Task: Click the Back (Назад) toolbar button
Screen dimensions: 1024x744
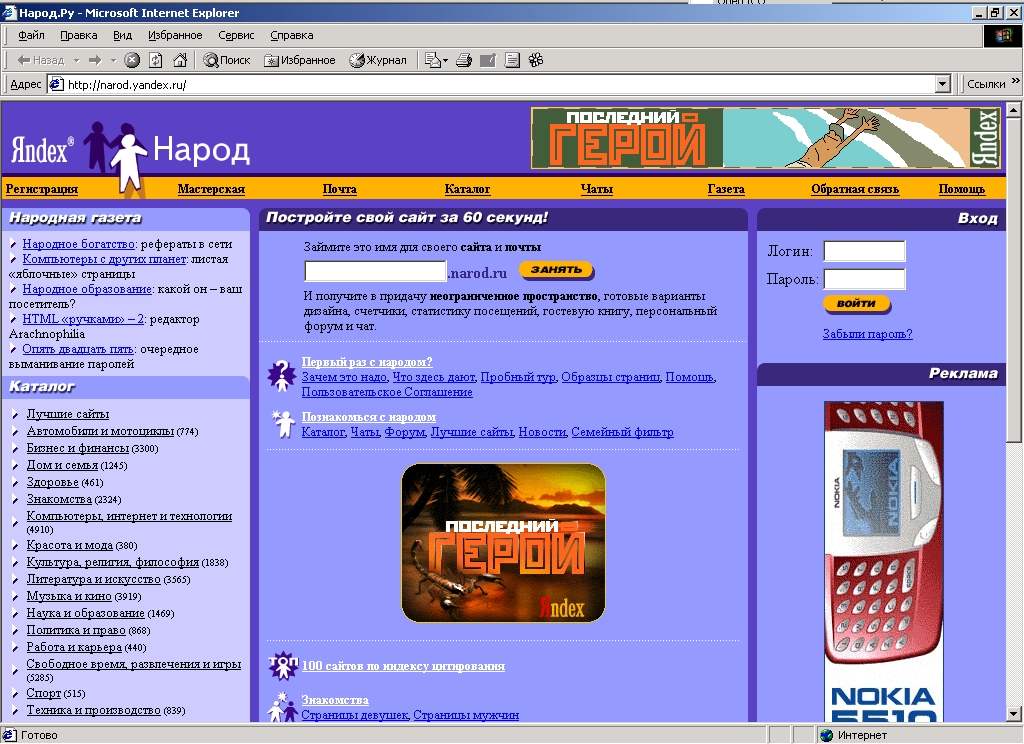Action: [x=40, y=60]
